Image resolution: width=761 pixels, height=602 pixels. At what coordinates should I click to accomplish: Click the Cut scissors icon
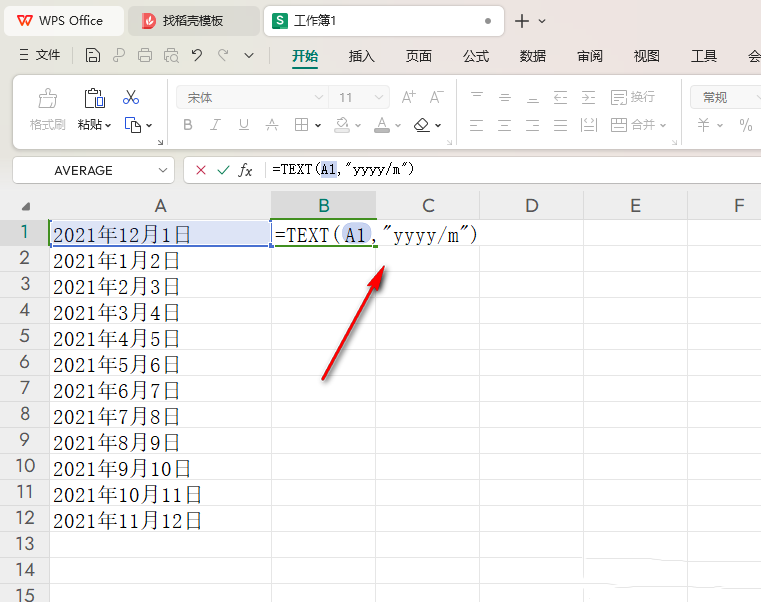(x=131, y=97)
